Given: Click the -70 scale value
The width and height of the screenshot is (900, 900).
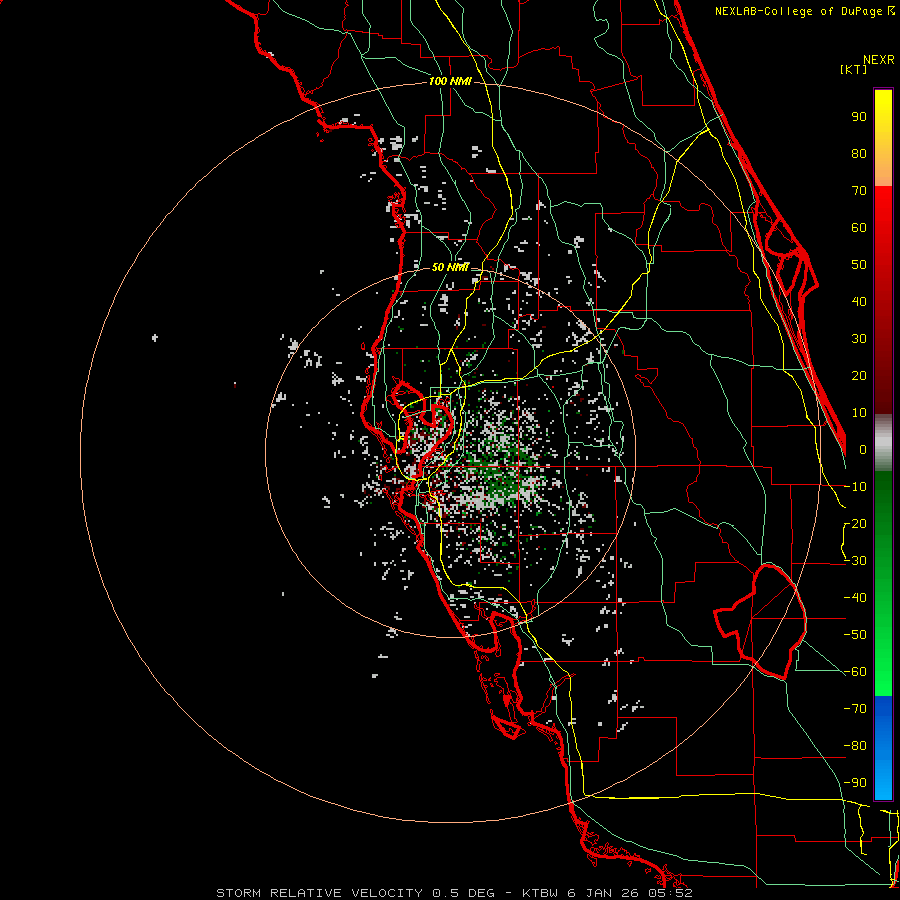Looking at the screenshot, I should tap(855, 709).
